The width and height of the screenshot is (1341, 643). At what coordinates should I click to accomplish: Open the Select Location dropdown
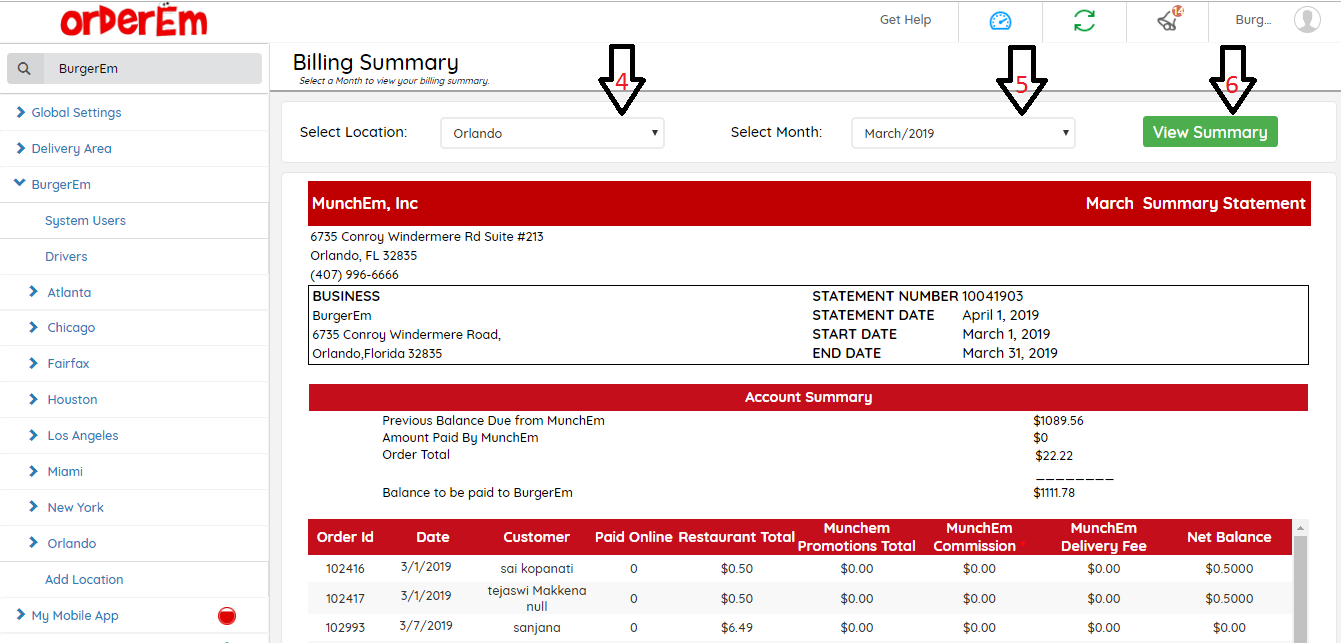point(552,133)
